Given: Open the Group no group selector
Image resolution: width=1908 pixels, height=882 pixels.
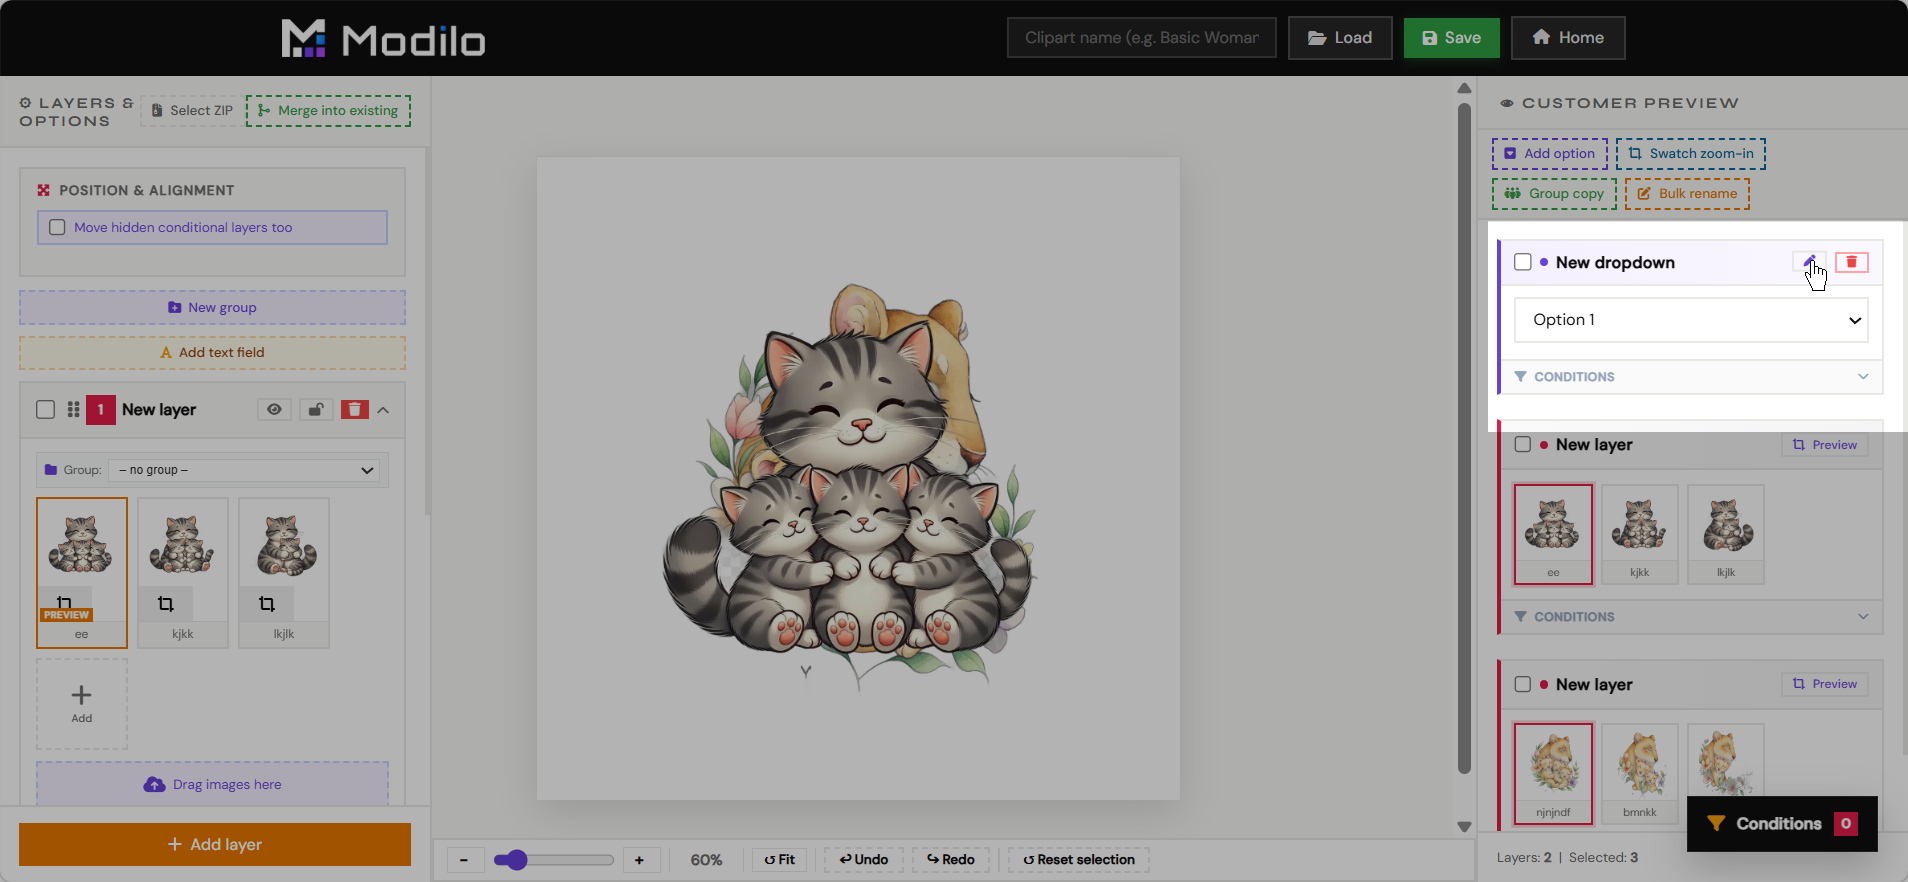Looking at the screenshot, I should tap(246, 470).
